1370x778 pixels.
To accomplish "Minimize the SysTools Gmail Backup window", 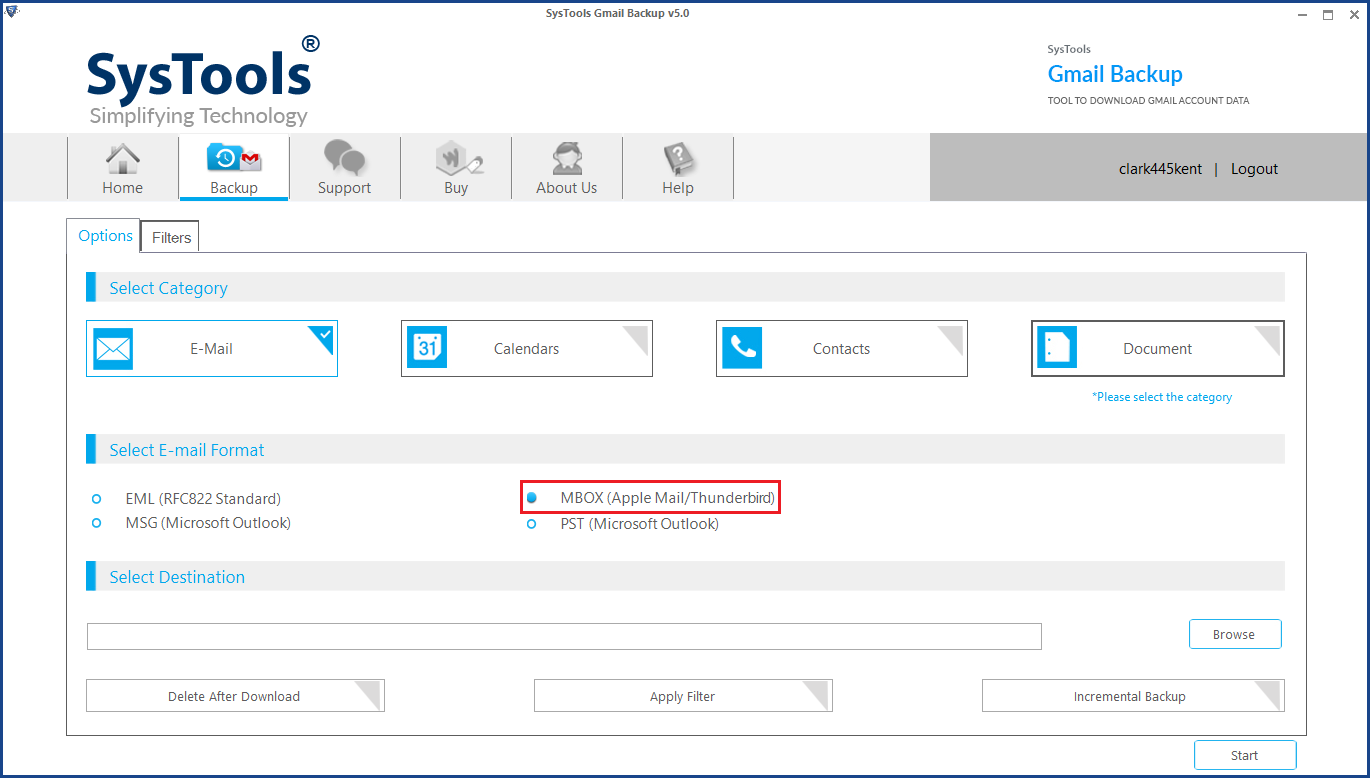I will click(x=1302, y=14).
